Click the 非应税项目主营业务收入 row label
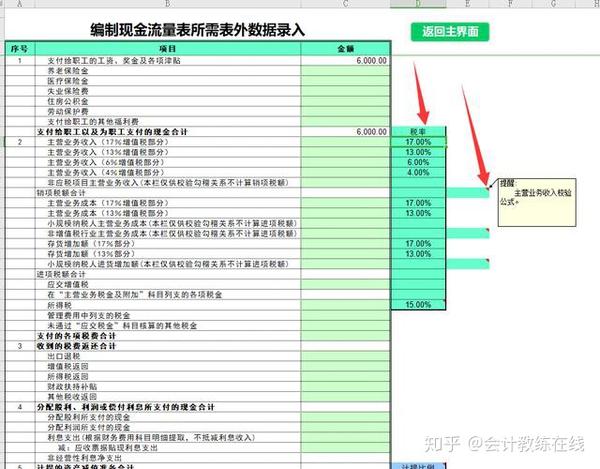Image resolution: width=600 pixels, height=469 pixels. (x=168, y=182)
